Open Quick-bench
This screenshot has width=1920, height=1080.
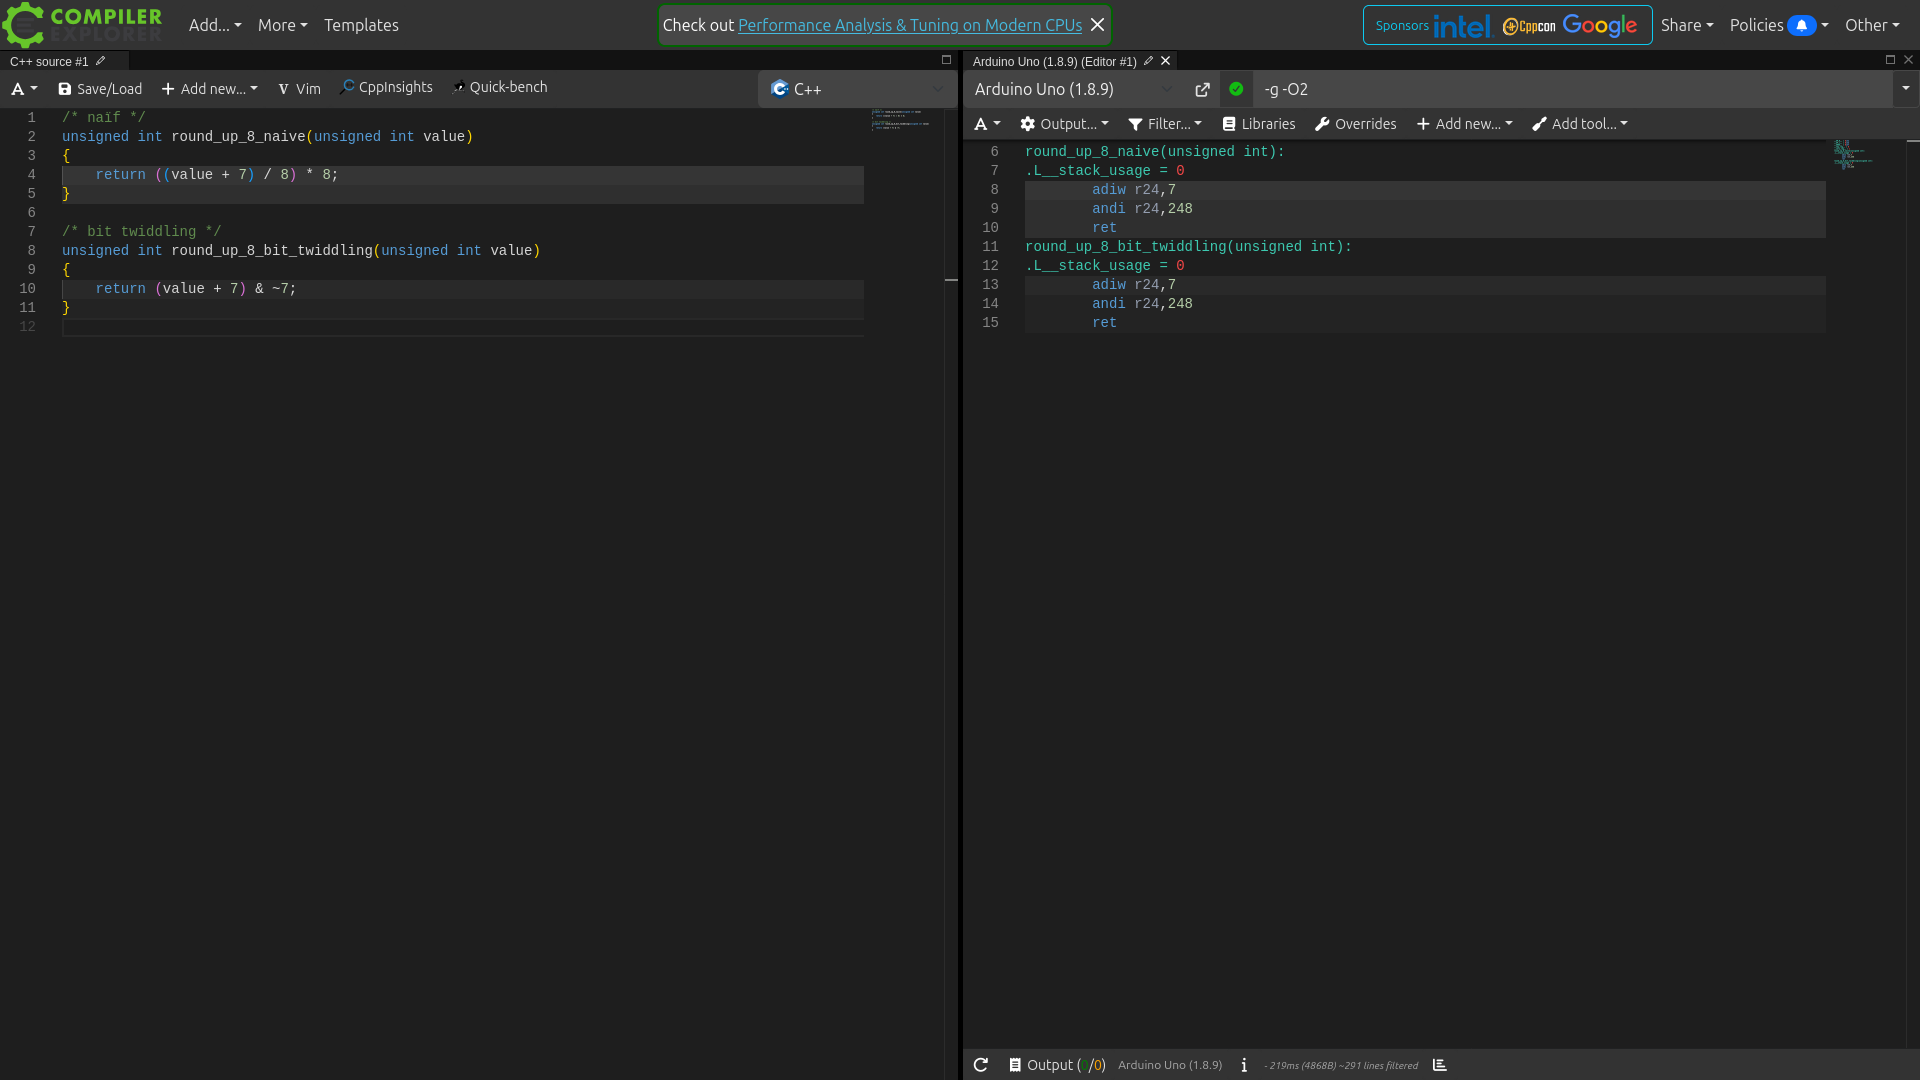(499, 87)
